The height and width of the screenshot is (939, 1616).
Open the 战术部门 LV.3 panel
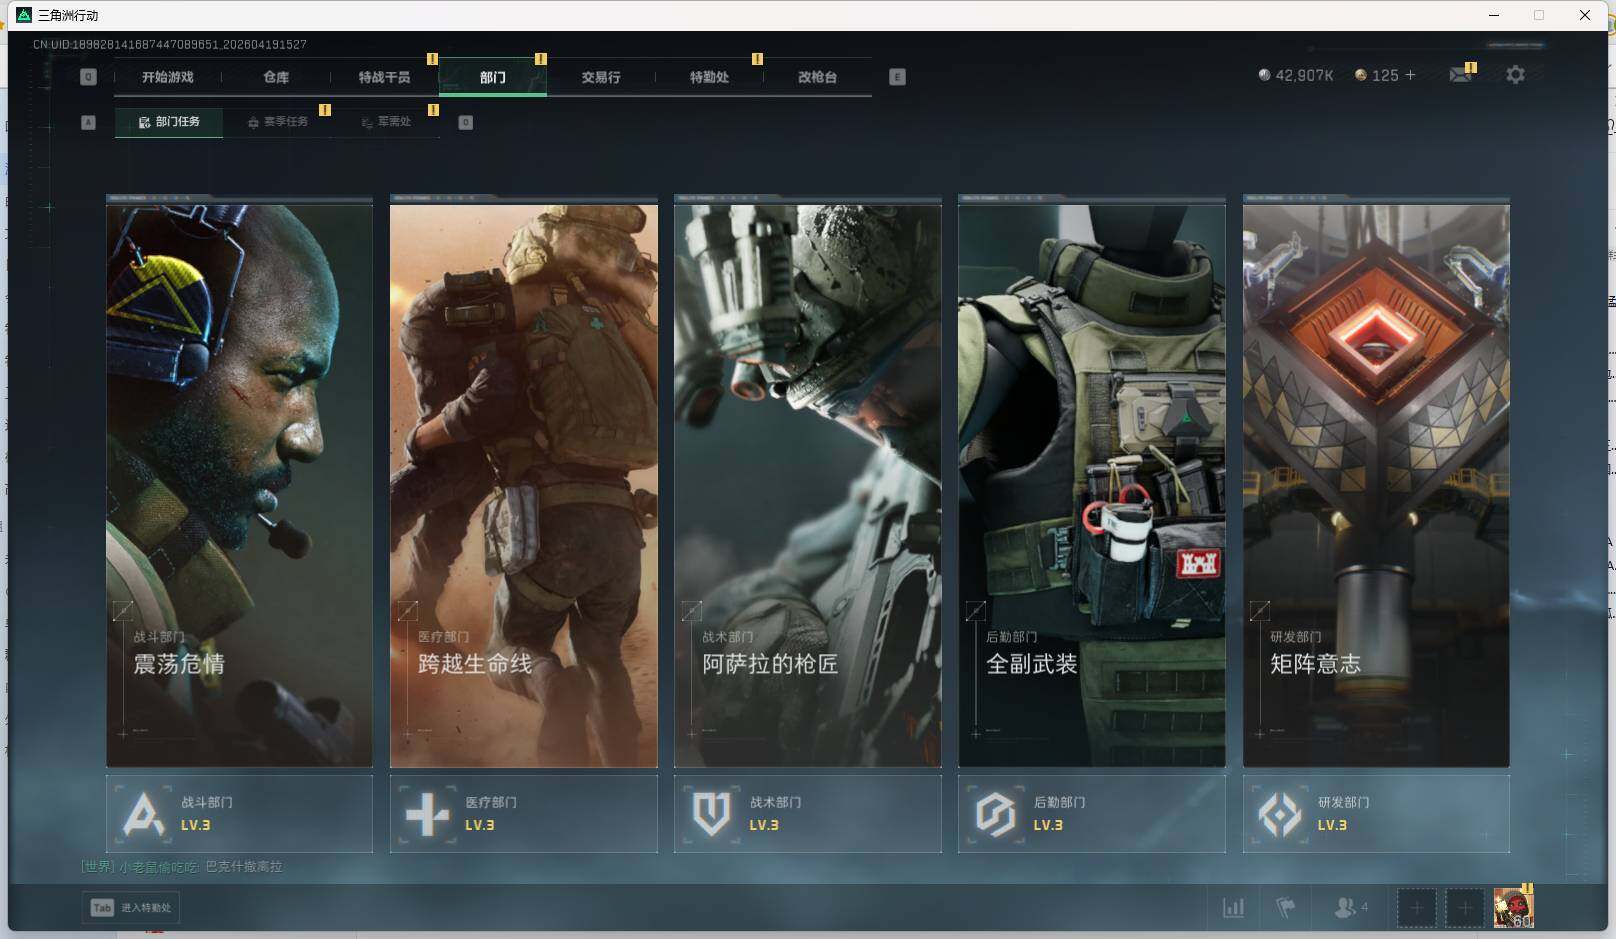808,814
